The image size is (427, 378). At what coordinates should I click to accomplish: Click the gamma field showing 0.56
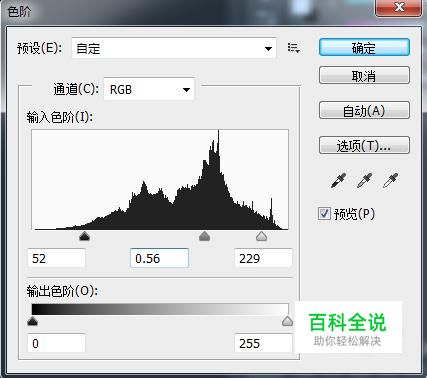[159, 258]
